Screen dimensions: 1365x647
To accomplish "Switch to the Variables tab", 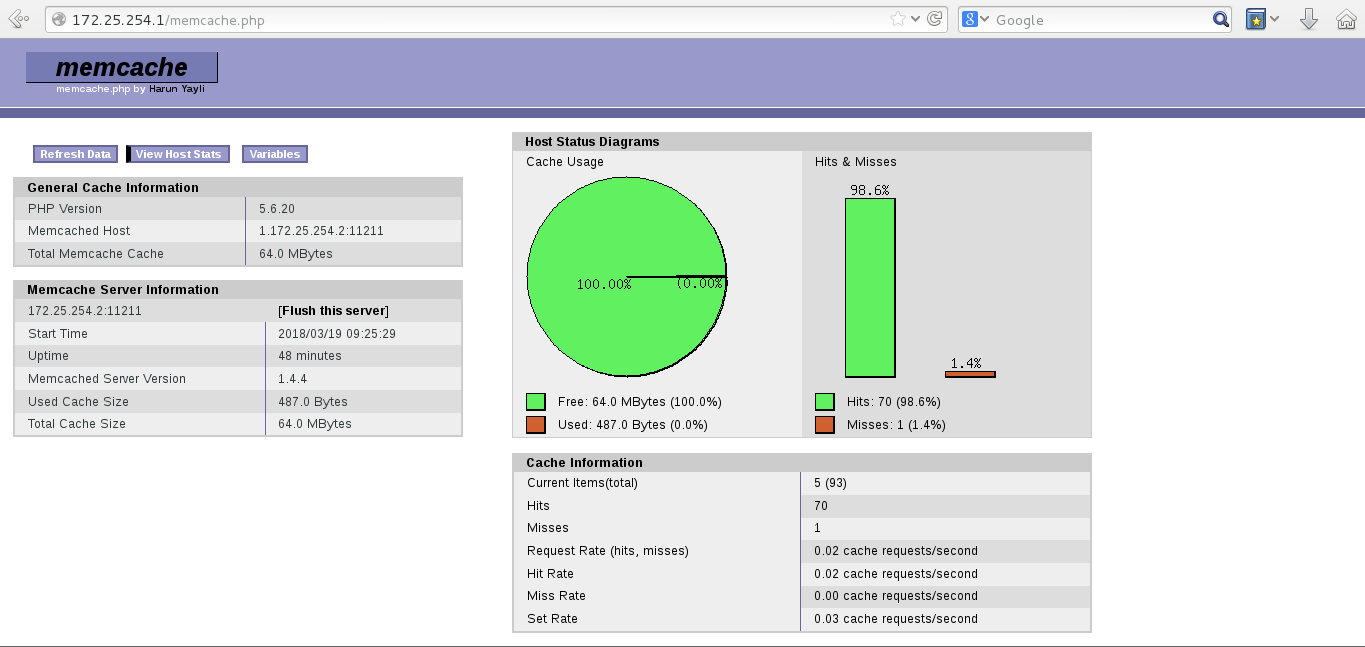I will point(274,154).
